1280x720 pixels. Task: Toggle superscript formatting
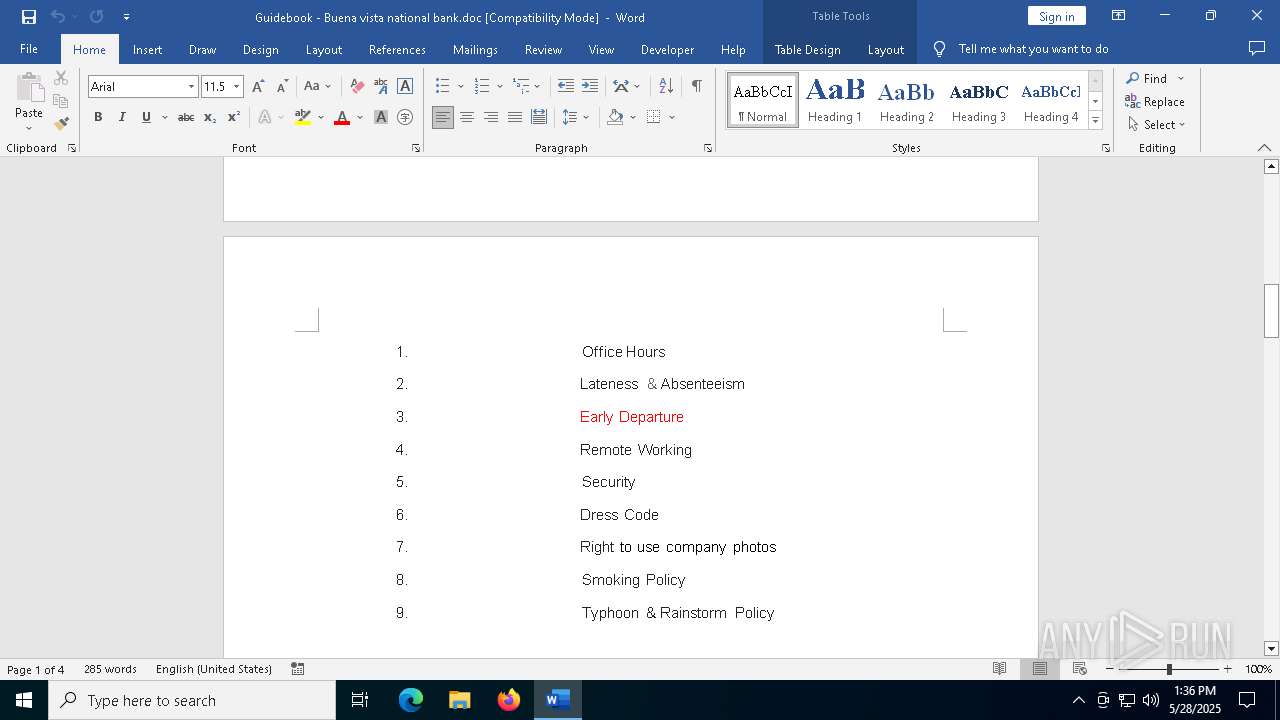[234, 117]
